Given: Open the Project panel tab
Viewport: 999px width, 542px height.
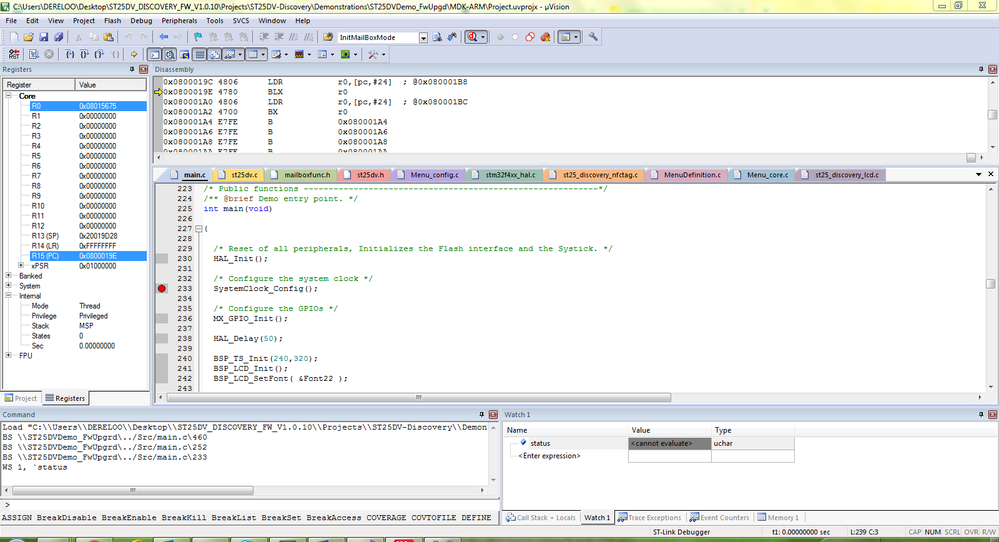Looking at the screenshot, I should pyautogui.click(x=20, y=398).
